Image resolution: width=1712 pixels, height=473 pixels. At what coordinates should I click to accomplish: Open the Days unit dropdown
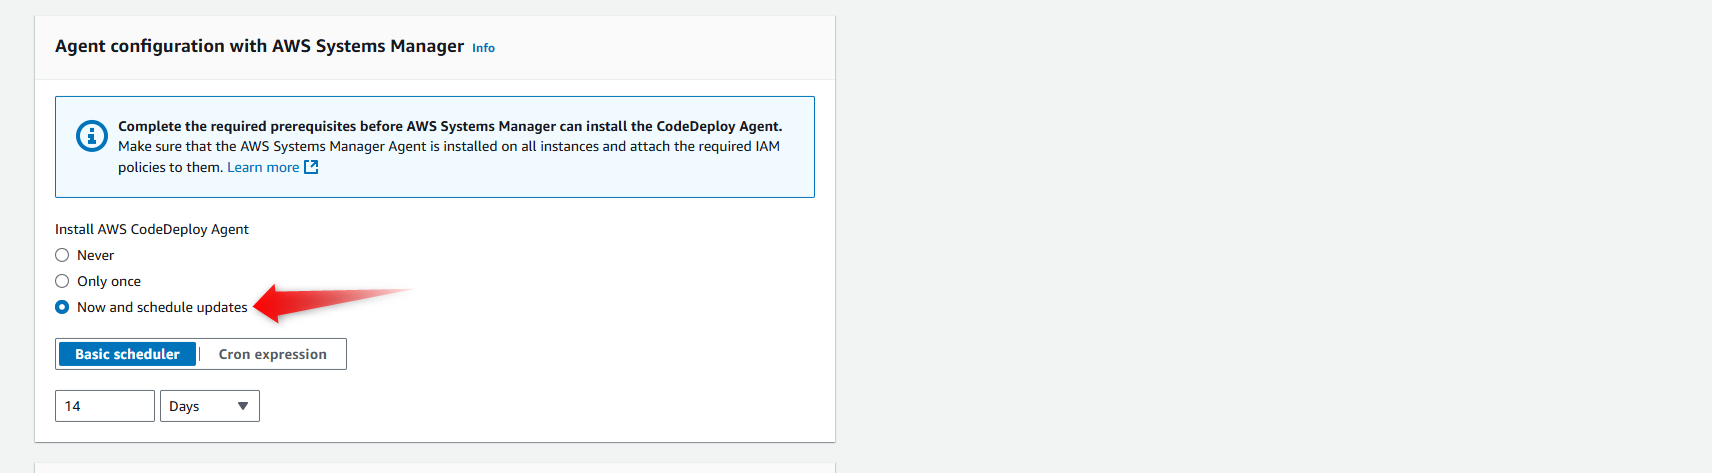[x=210, y=406]
